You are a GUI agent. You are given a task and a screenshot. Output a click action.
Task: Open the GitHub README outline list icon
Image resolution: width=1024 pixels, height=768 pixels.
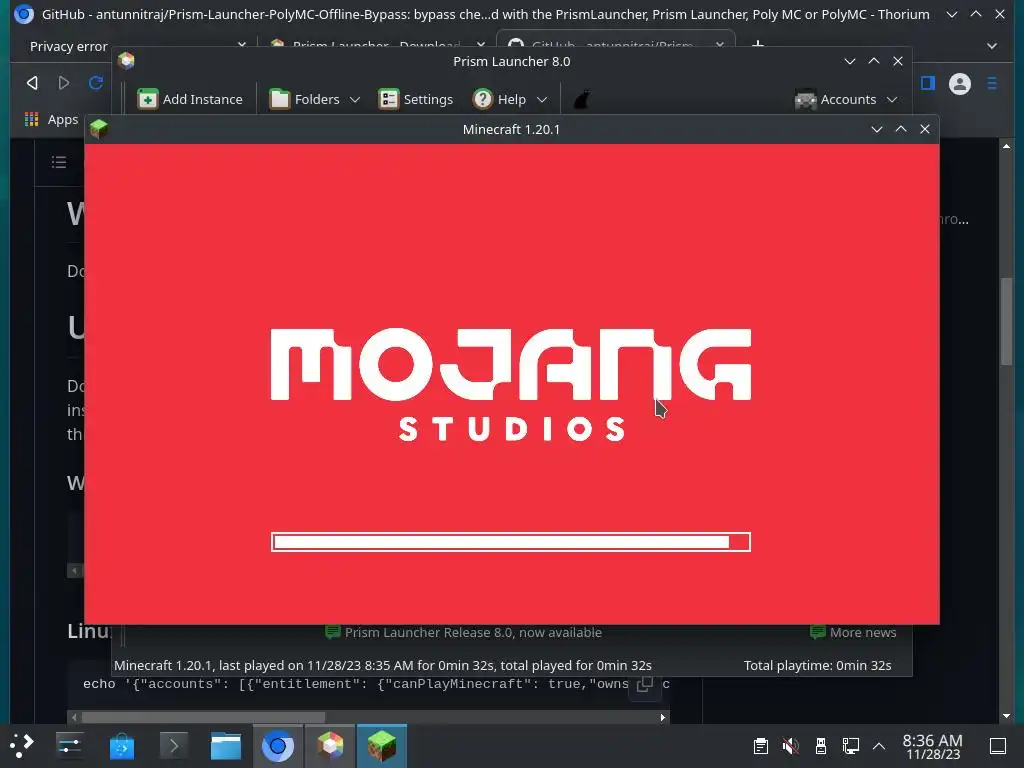click(59, 162)
